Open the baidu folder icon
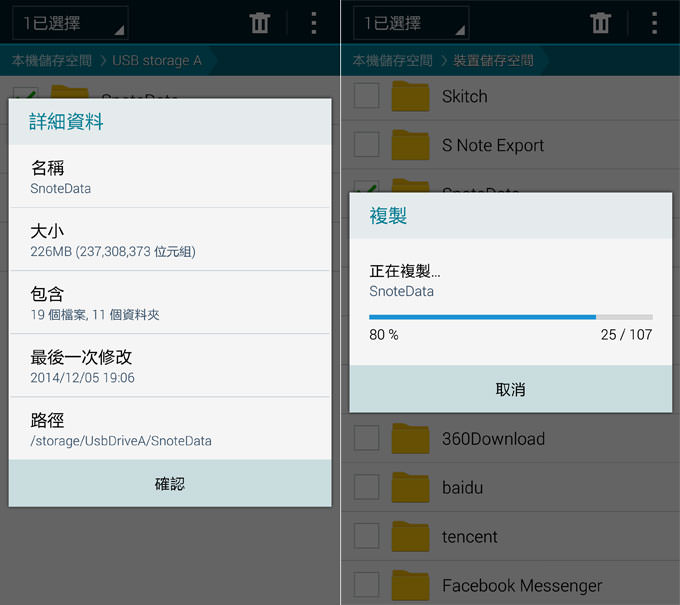This screenshot has height=605, width=680. tap(410, 488)
